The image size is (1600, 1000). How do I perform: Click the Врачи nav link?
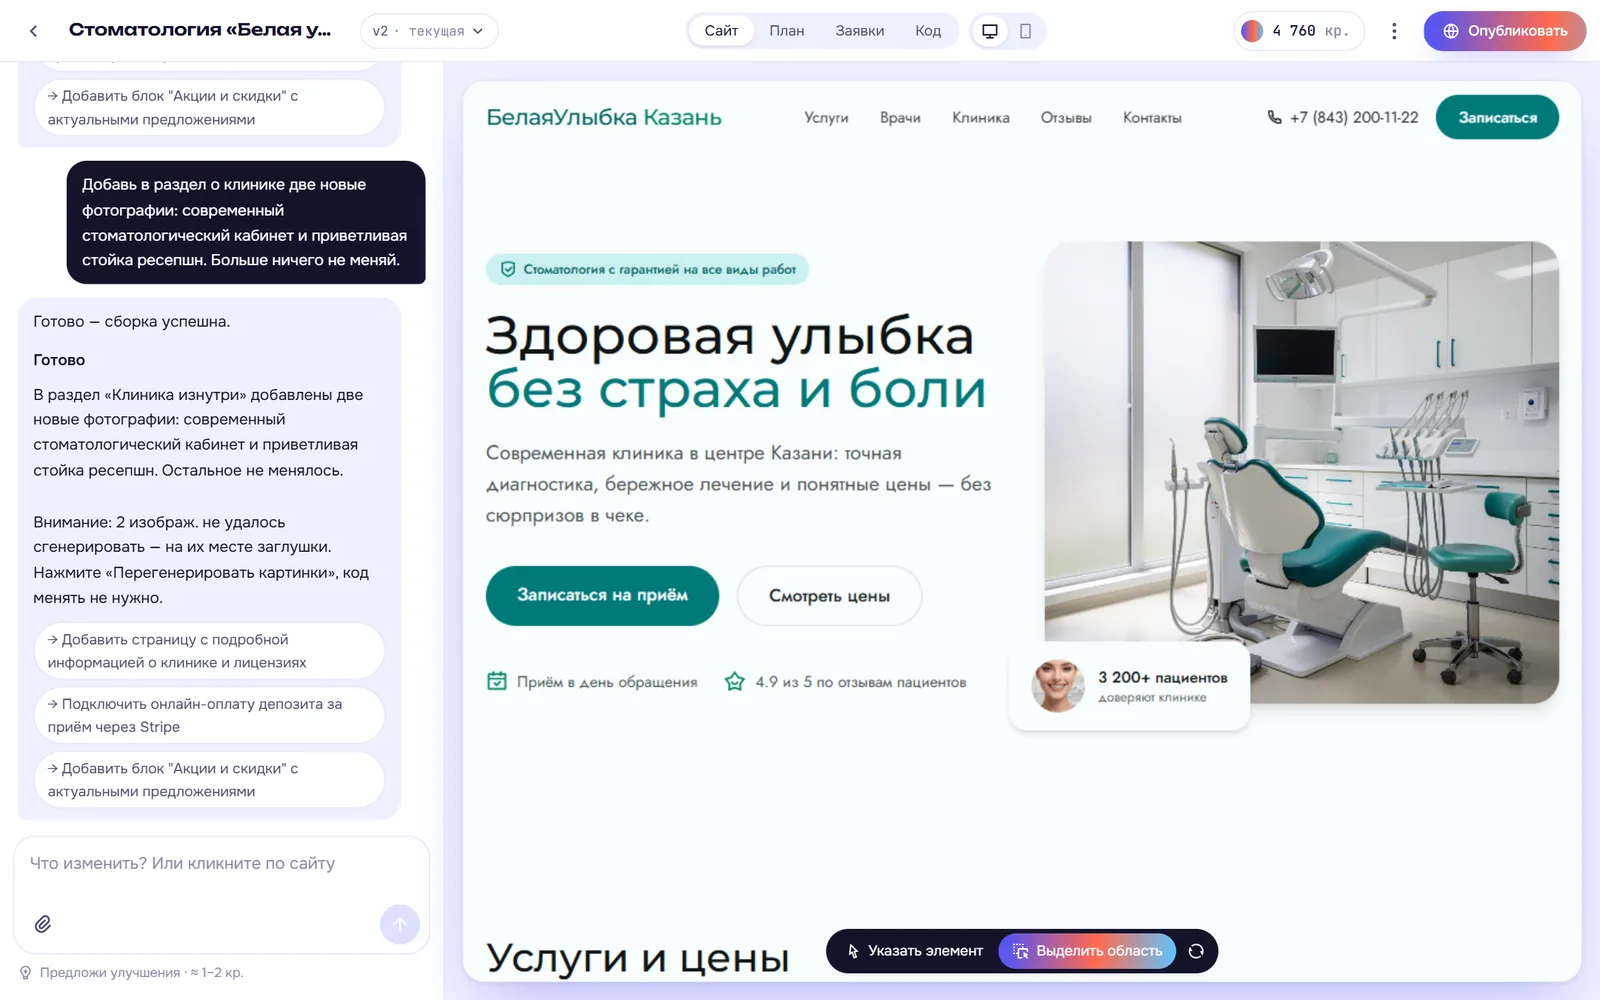[900, 118]
